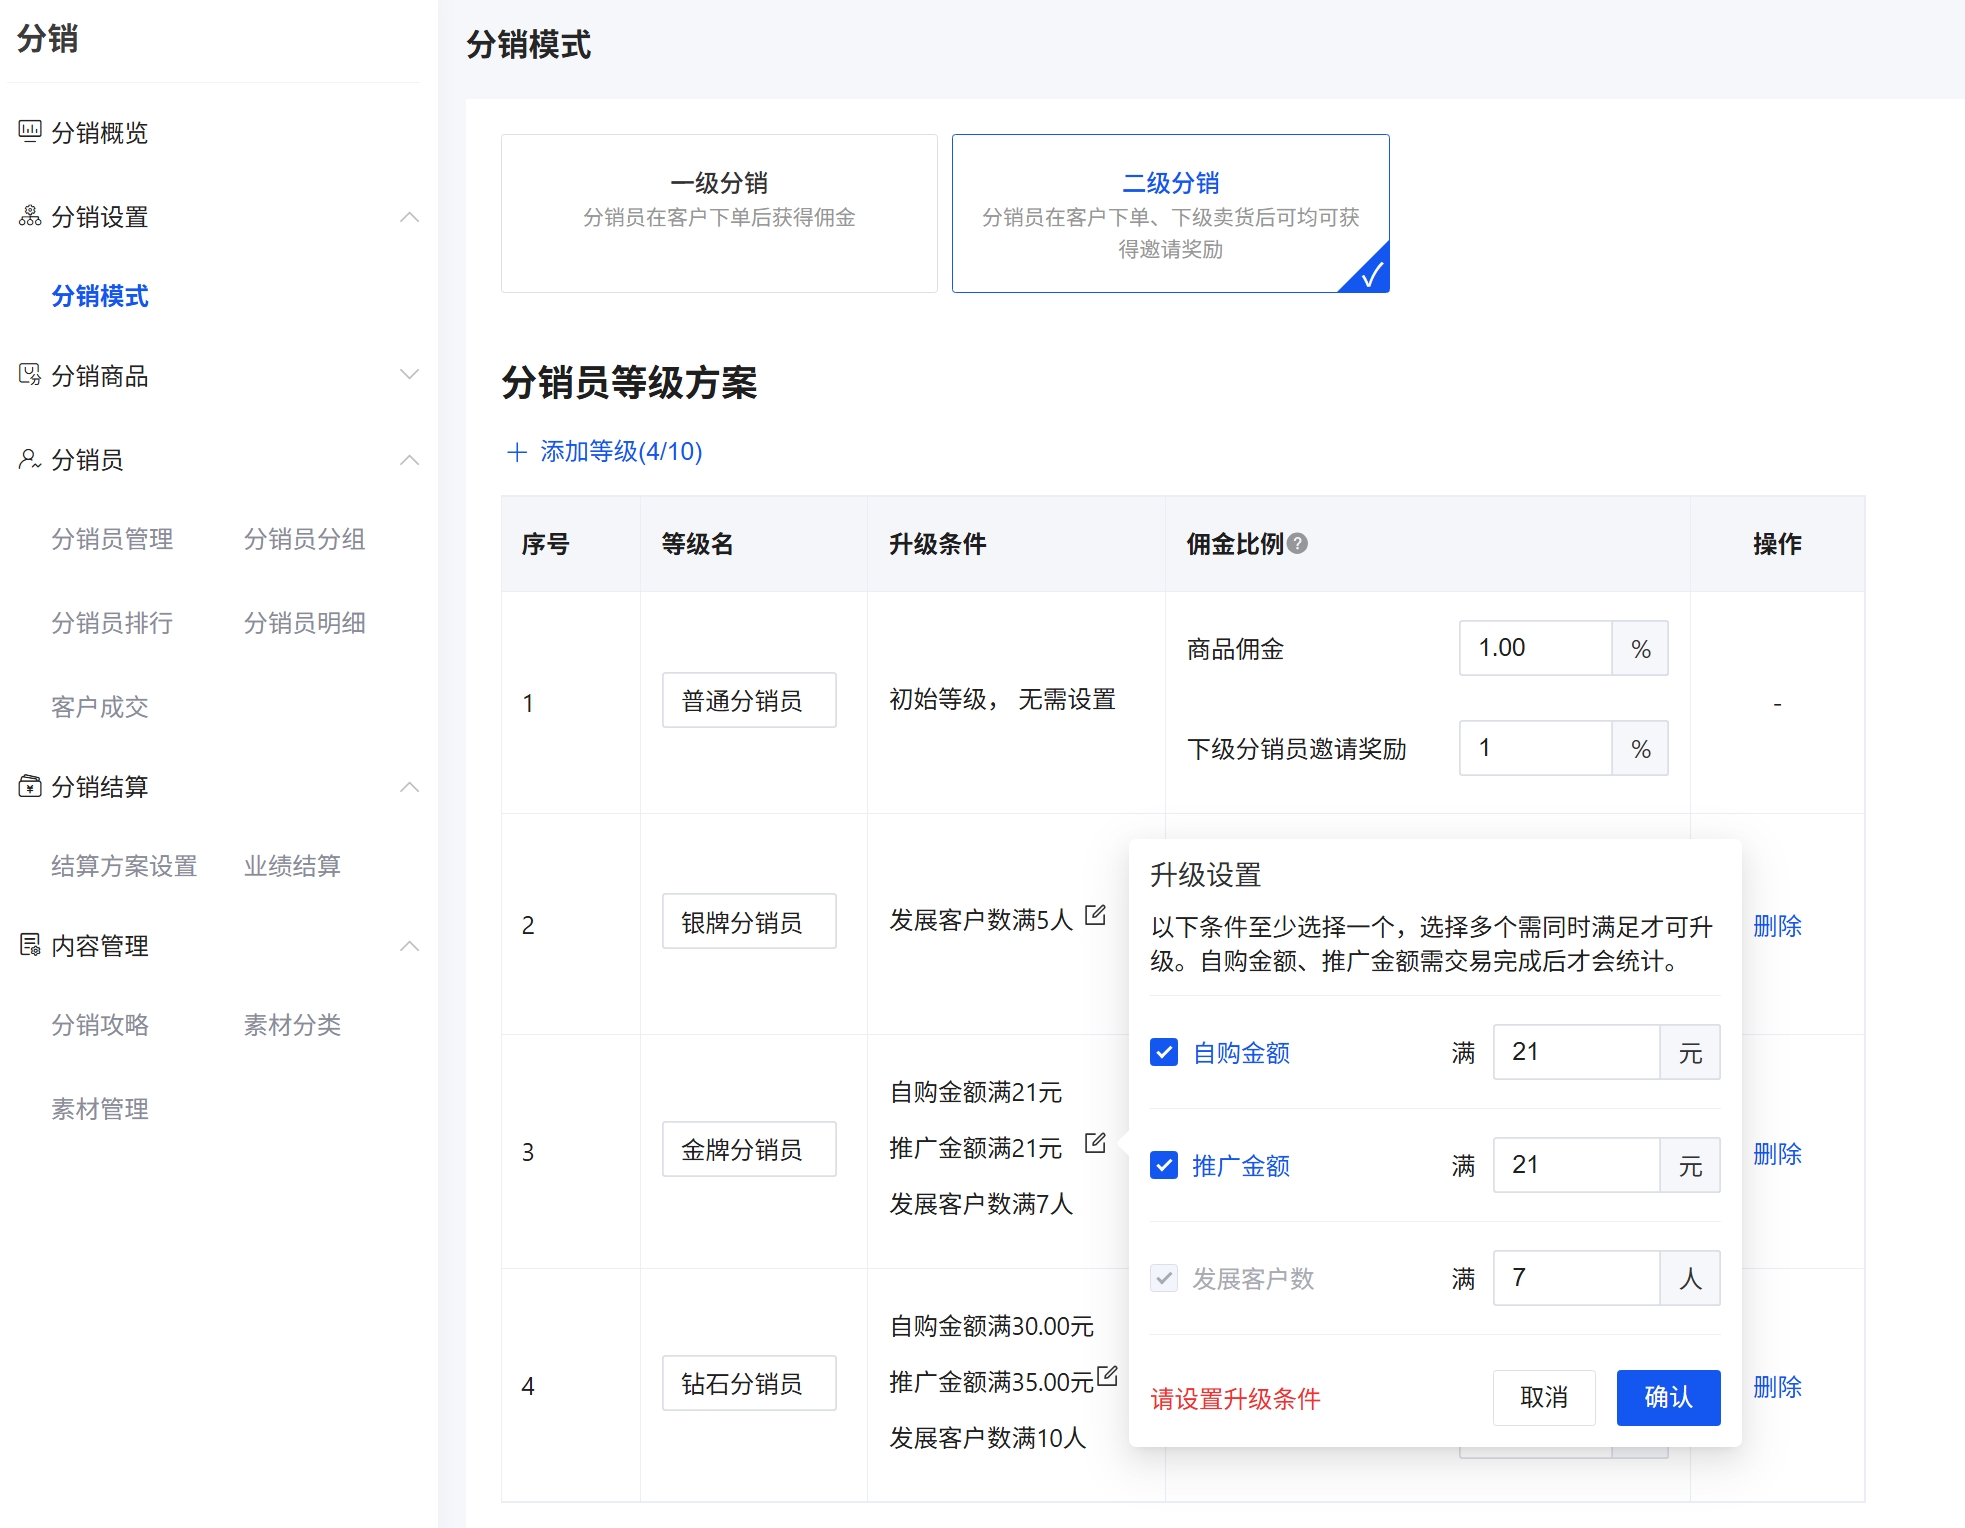
Task: Uncheck the 自购金额 condition checkbox
Action: pyautogui.click(x=1163, y=1052)
